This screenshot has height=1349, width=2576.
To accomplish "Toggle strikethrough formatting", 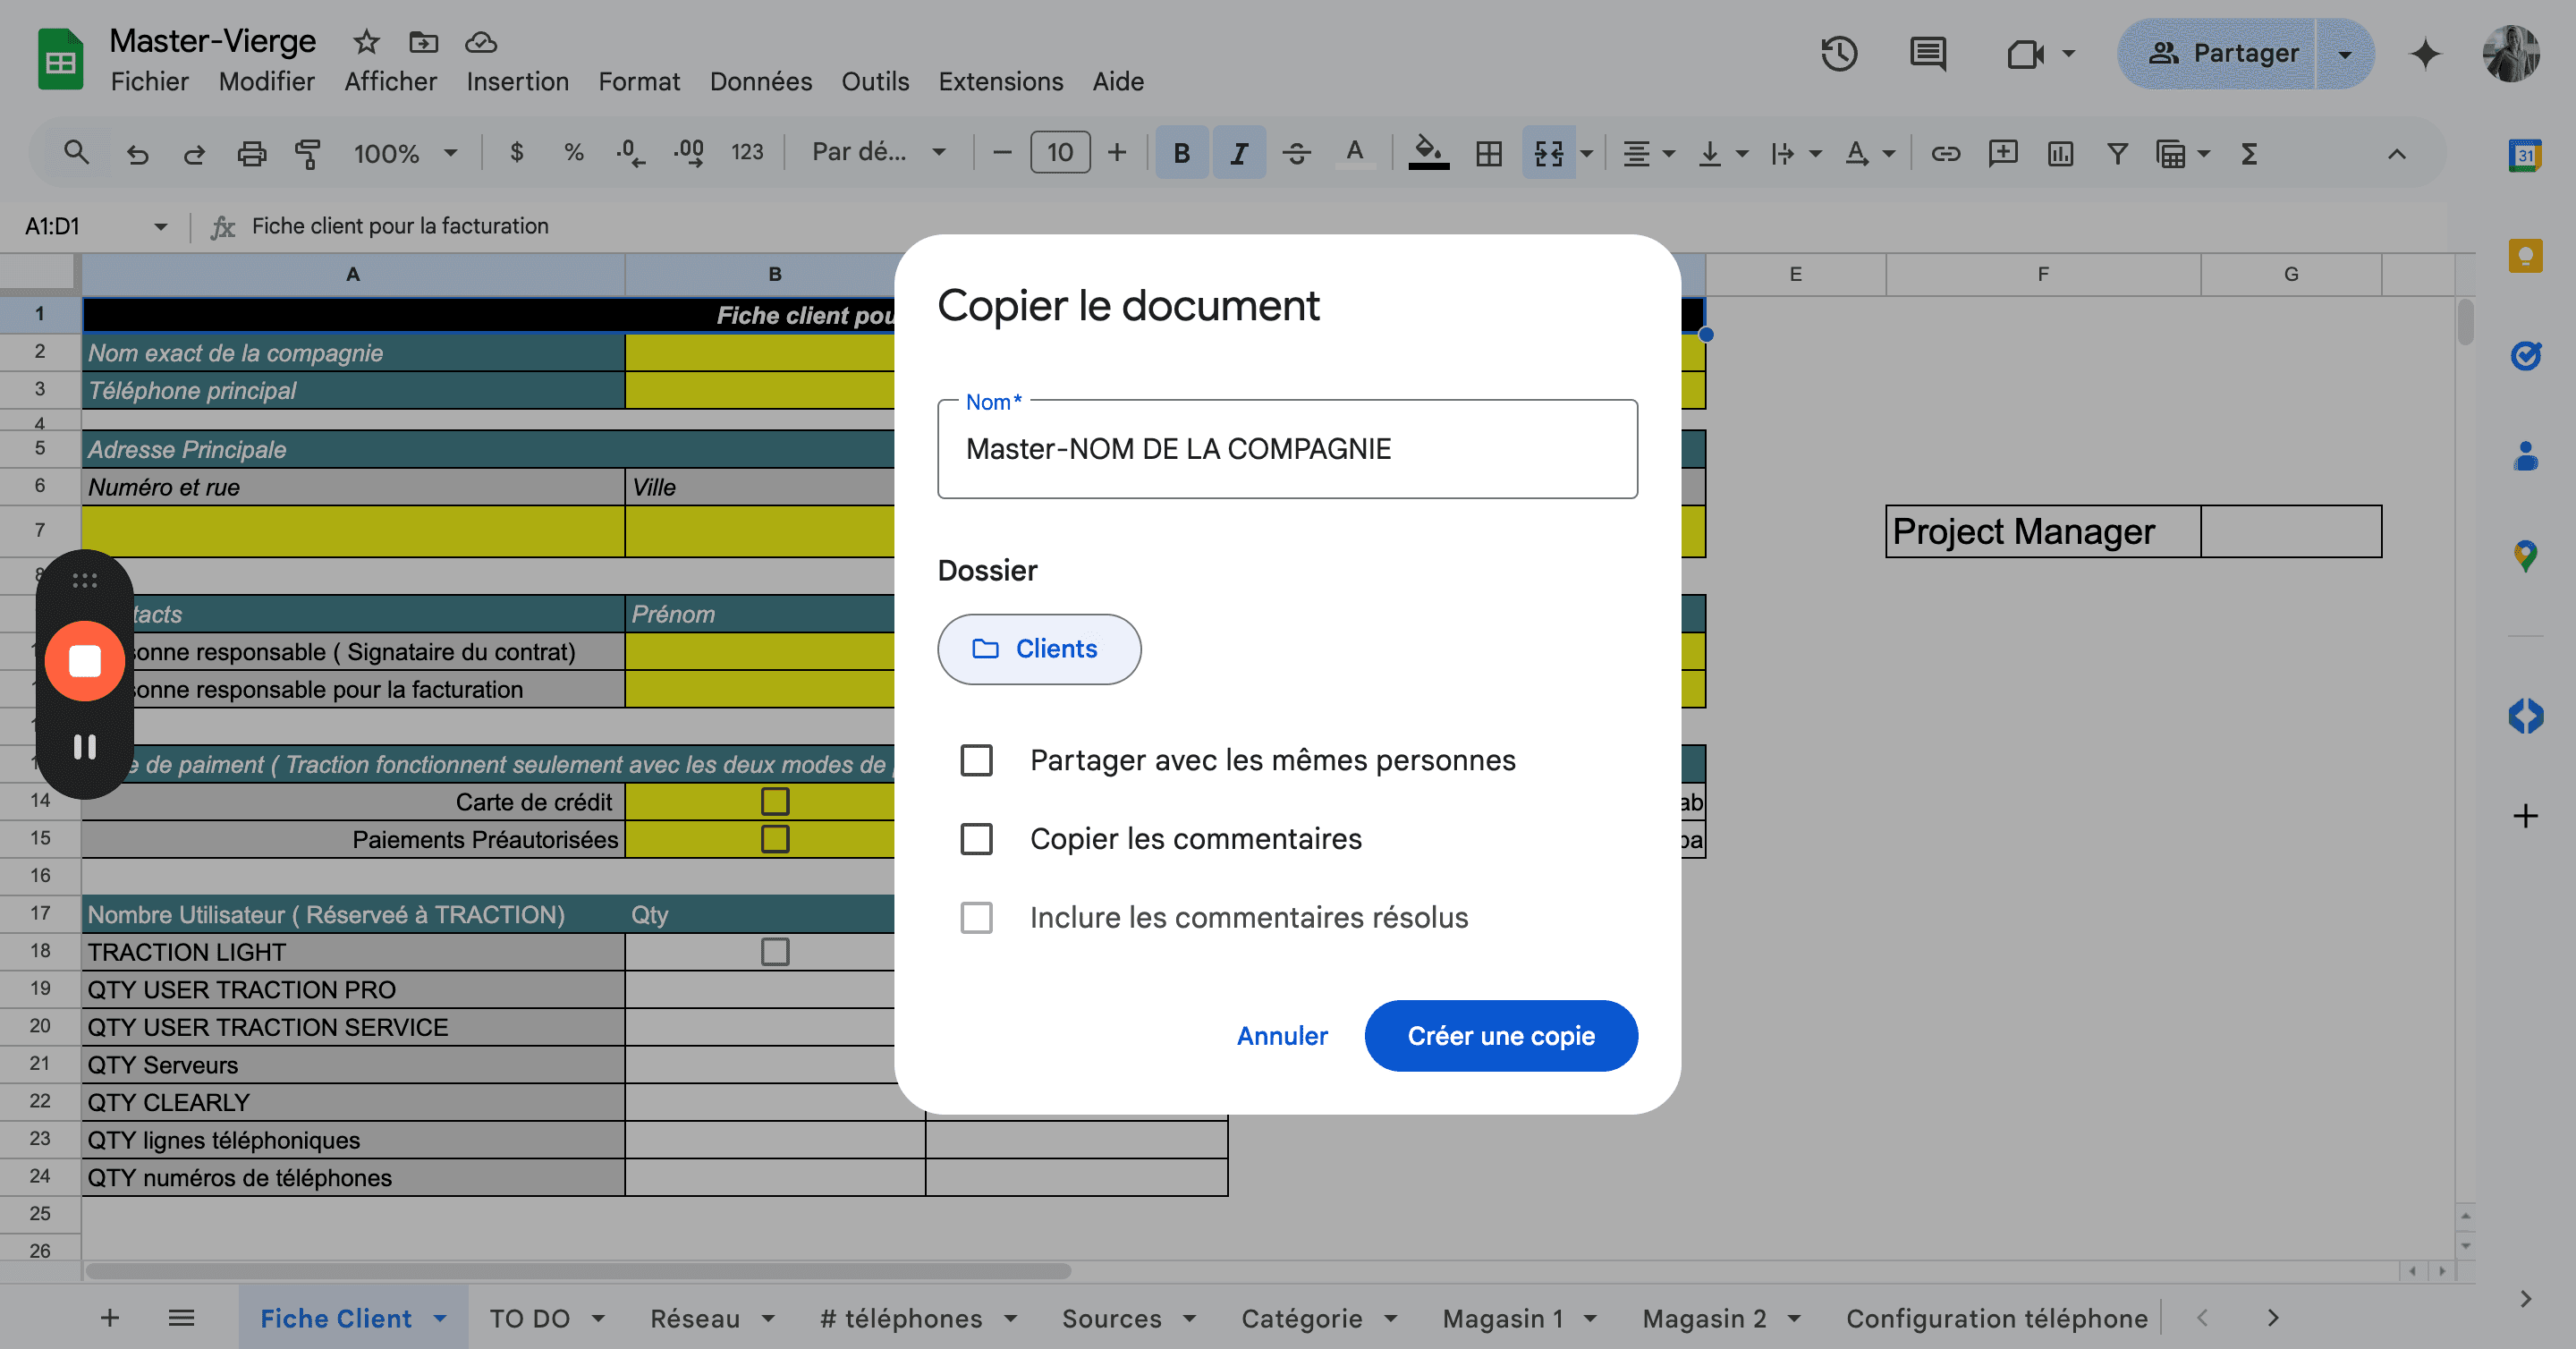I will 1296,154.
